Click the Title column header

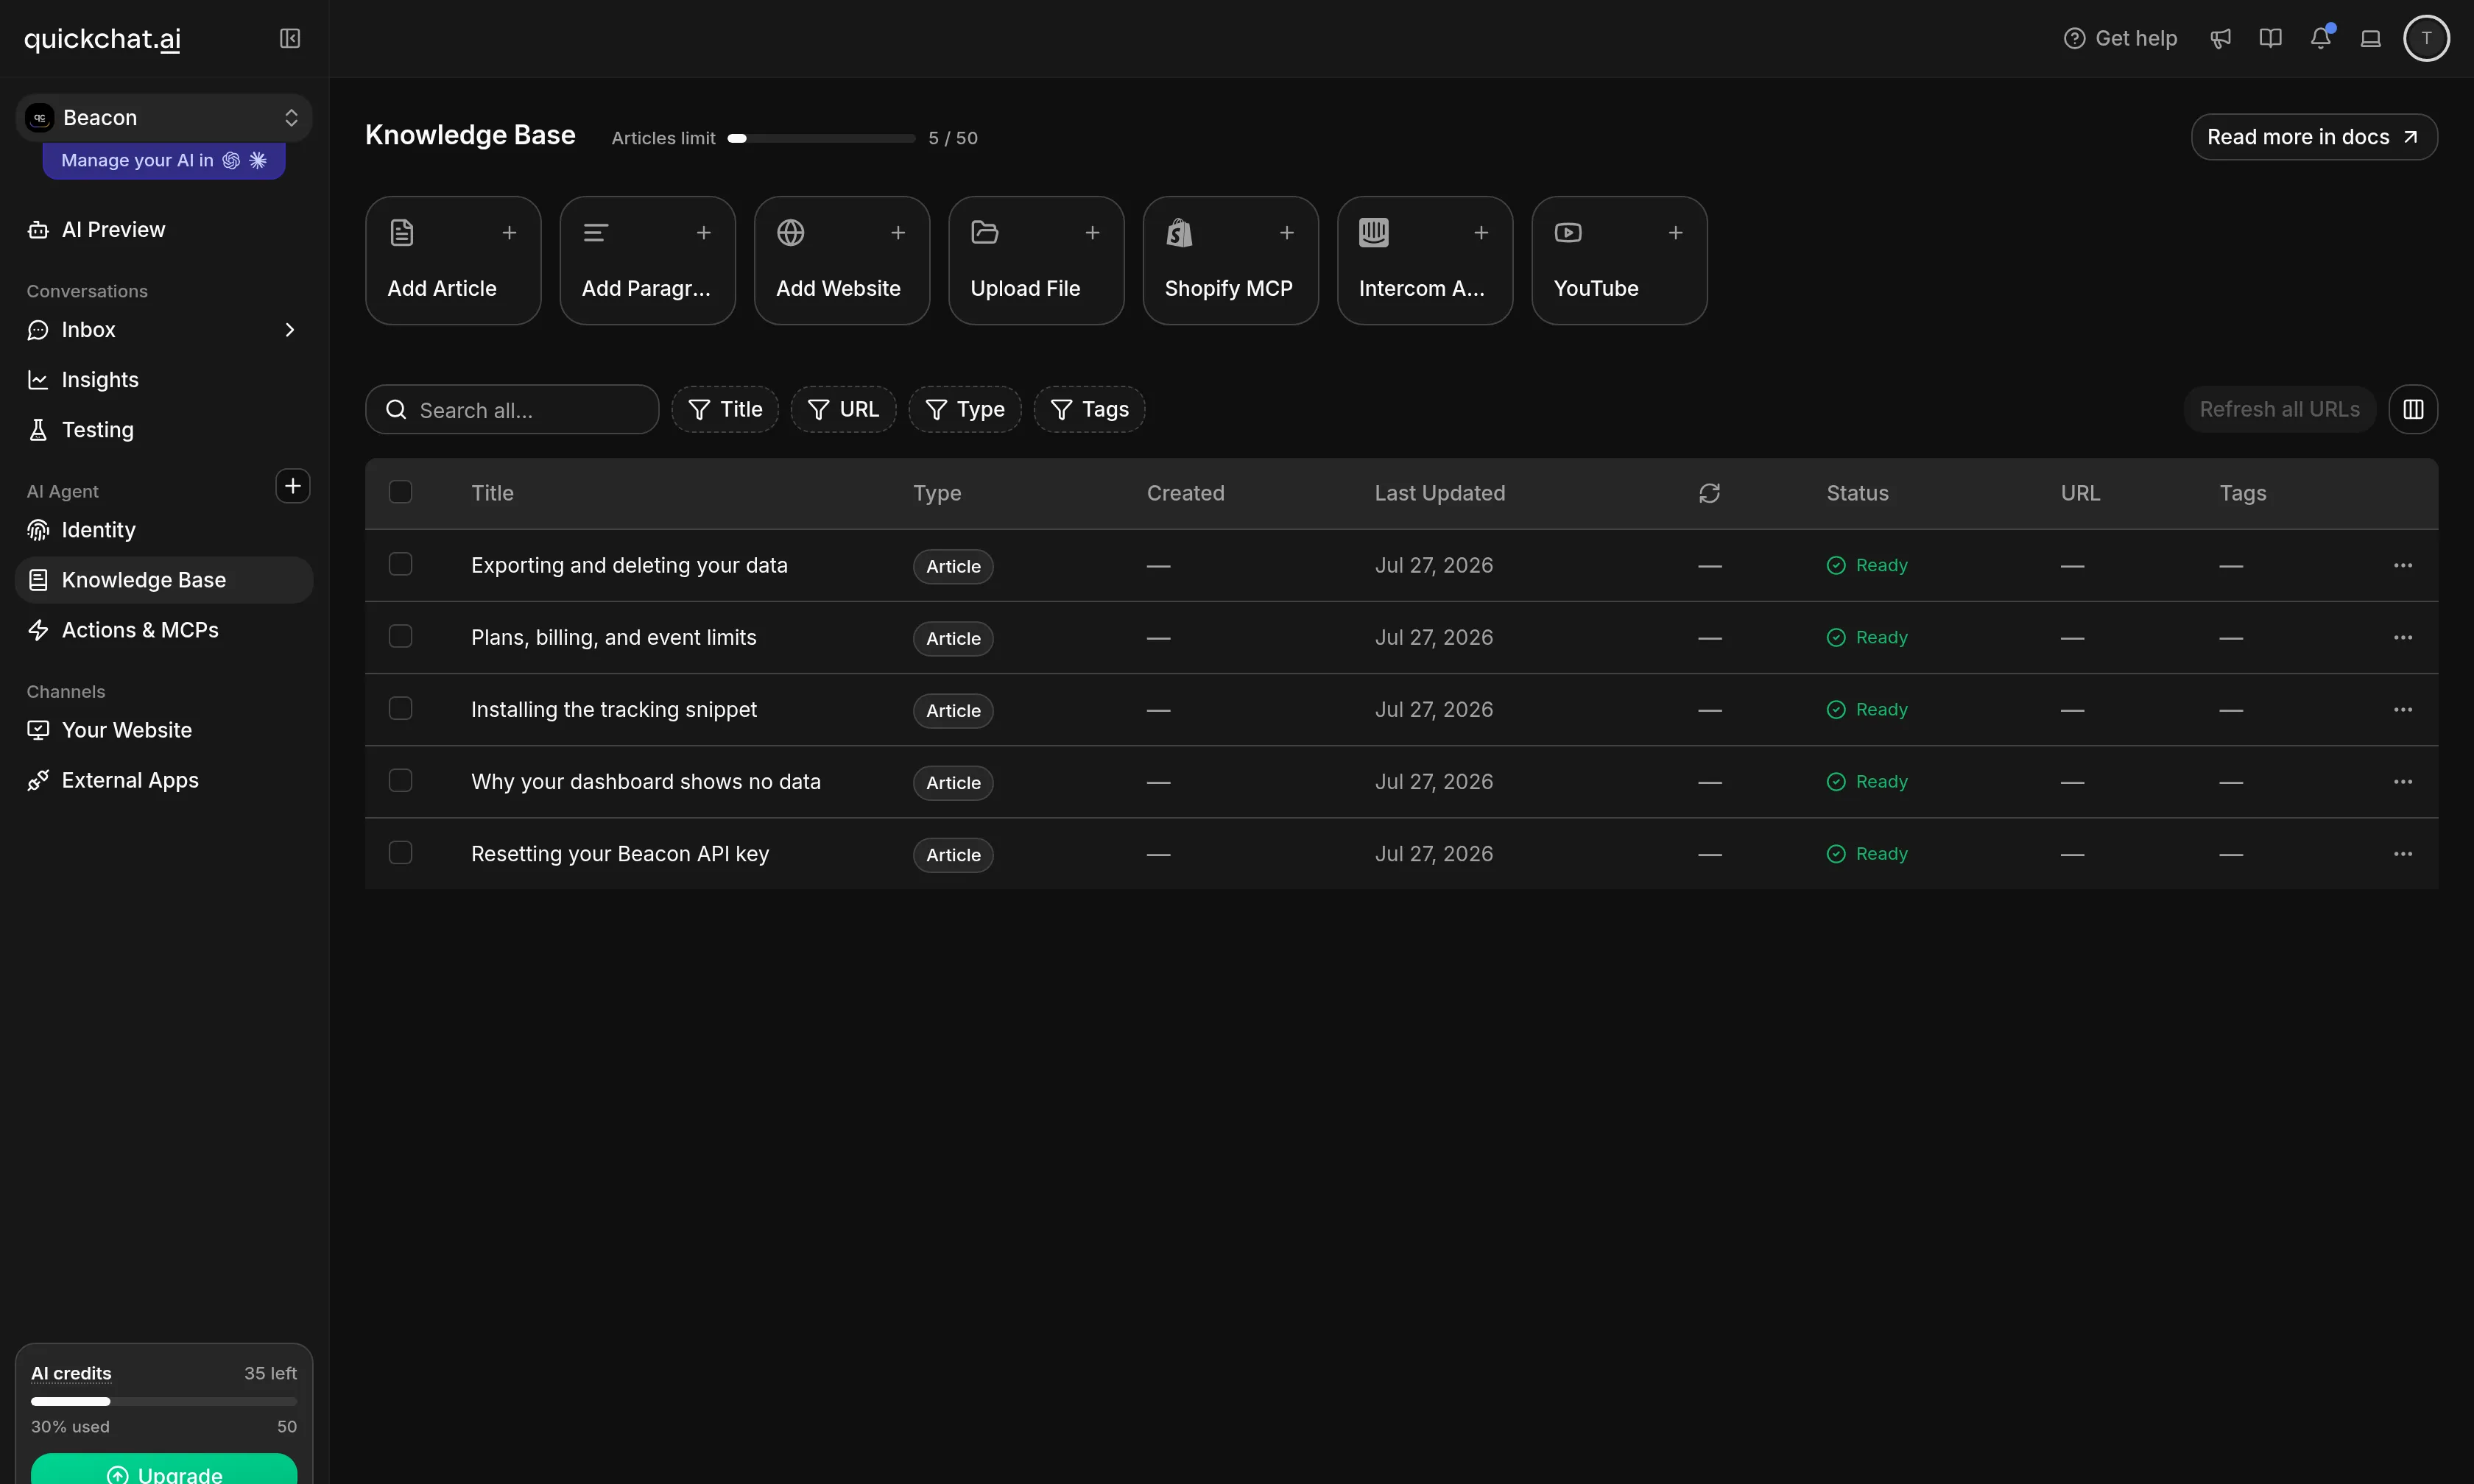pyautogui.click(x=492, y=493)
